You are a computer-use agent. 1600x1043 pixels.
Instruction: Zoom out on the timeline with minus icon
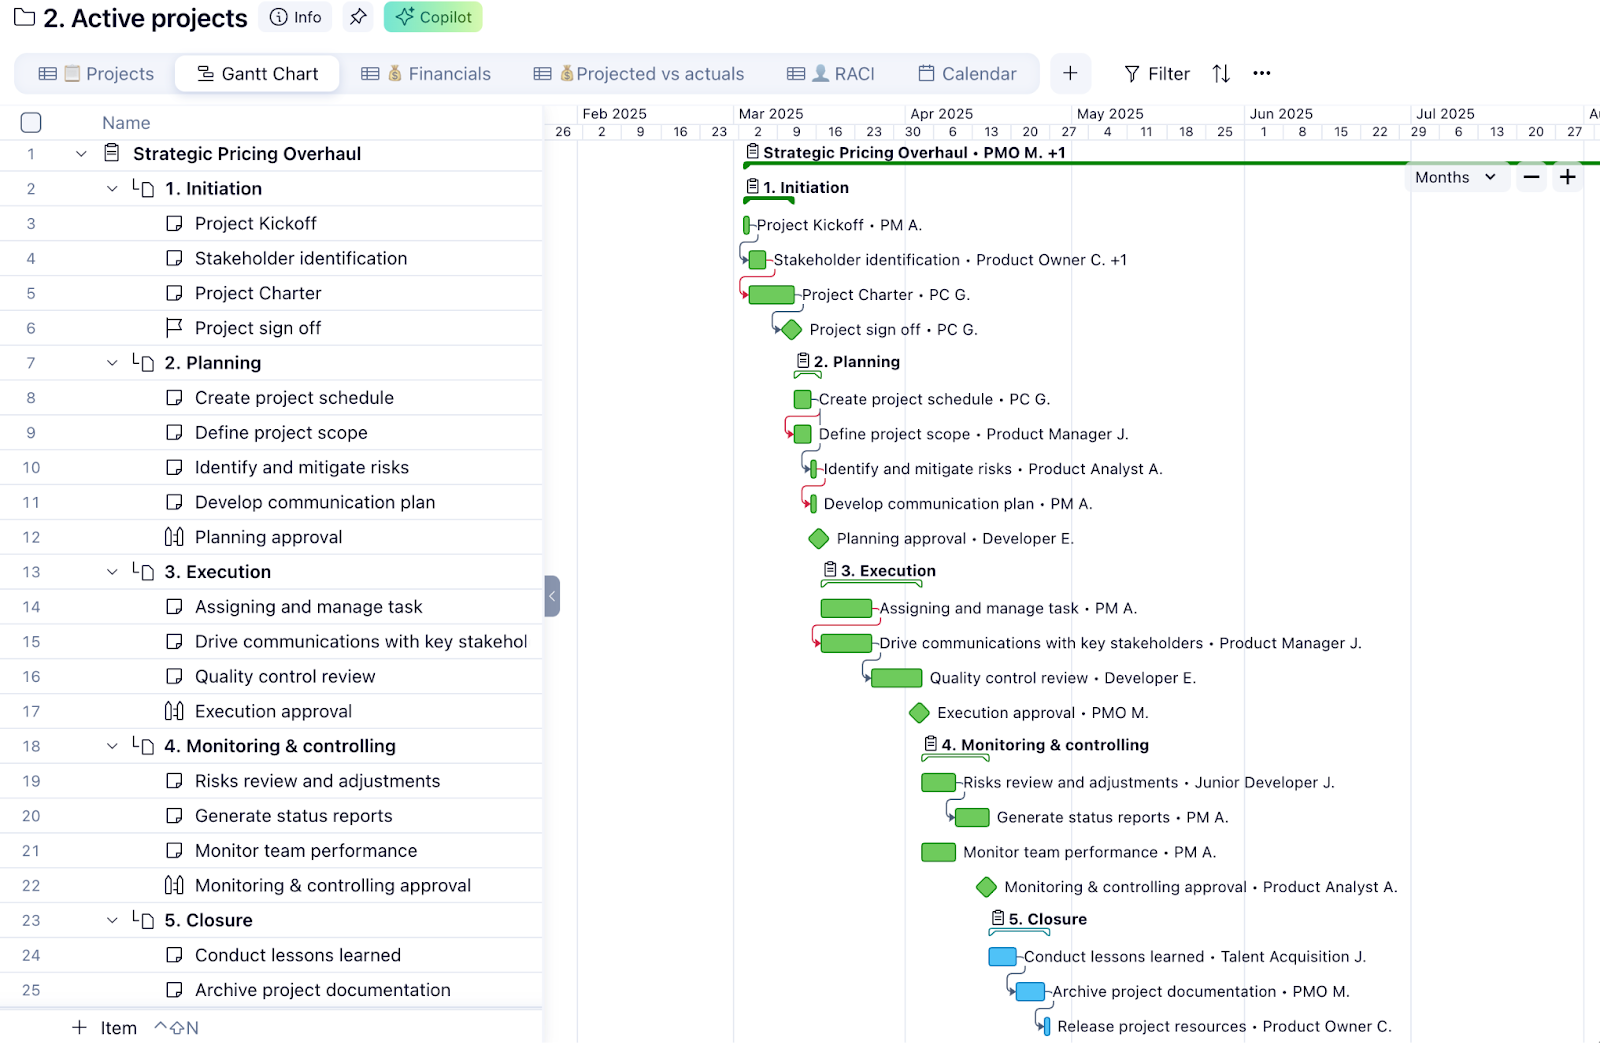point(1530,177)
